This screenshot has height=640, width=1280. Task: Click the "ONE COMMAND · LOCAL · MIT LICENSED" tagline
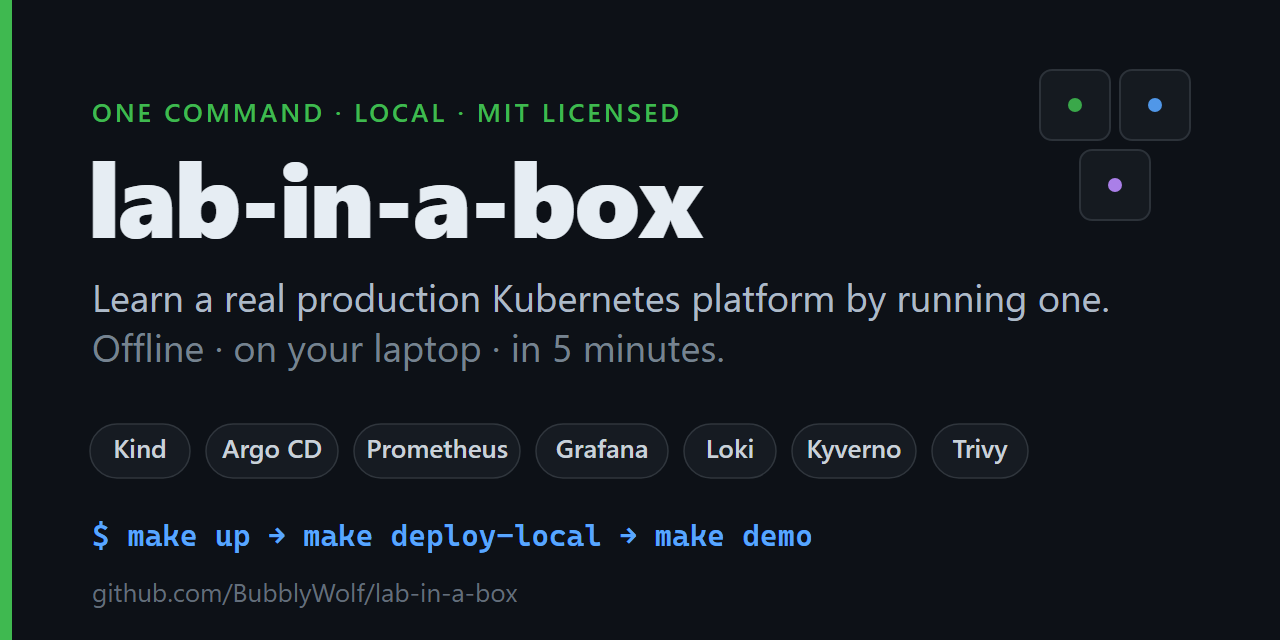click(x=386, y=113)
